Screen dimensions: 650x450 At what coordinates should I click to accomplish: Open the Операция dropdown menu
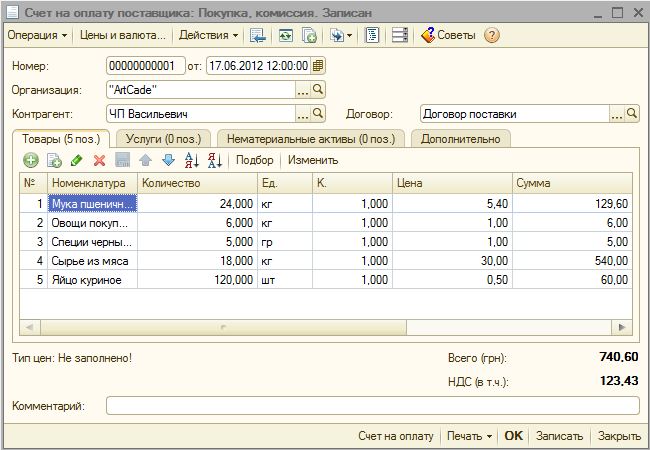(38, 35)
